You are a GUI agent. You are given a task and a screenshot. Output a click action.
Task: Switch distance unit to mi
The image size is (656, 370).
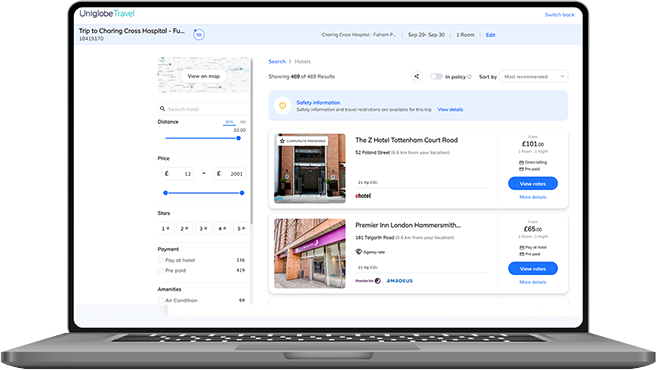coord(243,122)
